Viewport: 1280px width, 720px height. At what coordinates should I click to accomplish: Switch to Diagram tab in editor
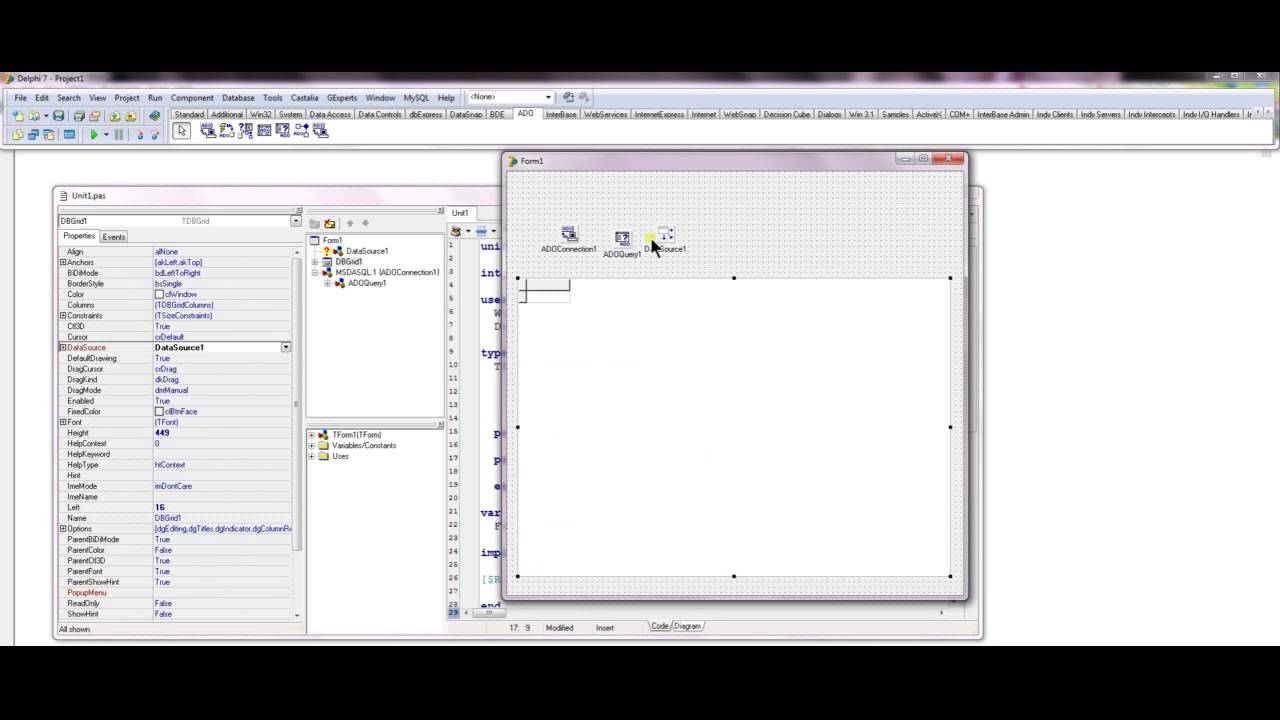688,626
